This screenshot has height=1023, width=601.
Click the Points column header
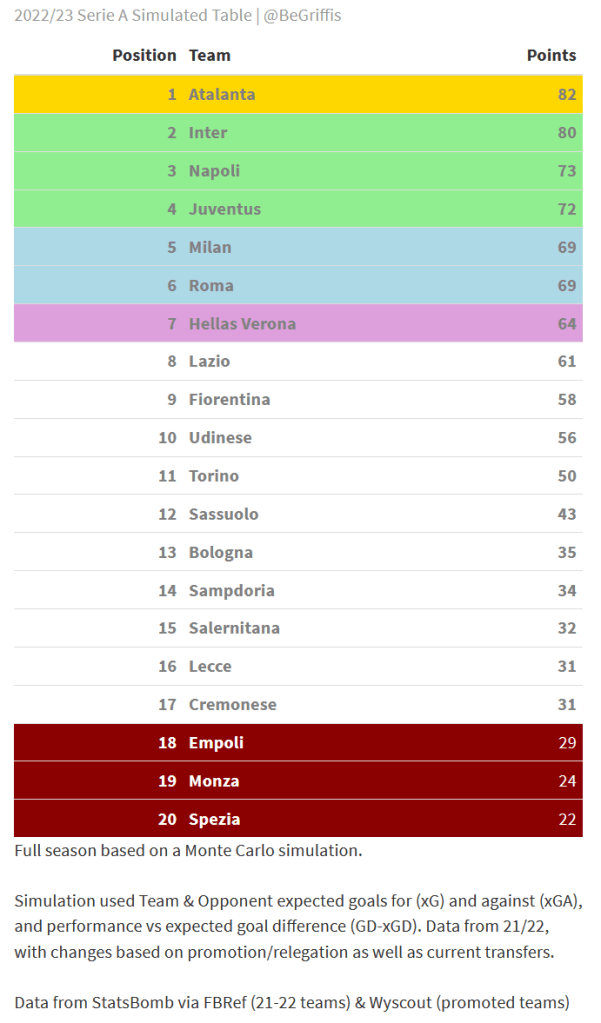click(551, 56)
